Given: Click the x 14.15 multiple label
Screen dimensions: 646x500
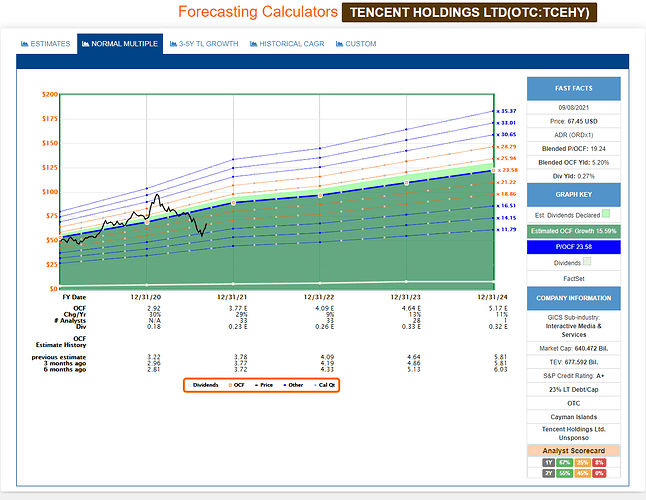Looking at the screenshot, I should [x=506, y=218].
